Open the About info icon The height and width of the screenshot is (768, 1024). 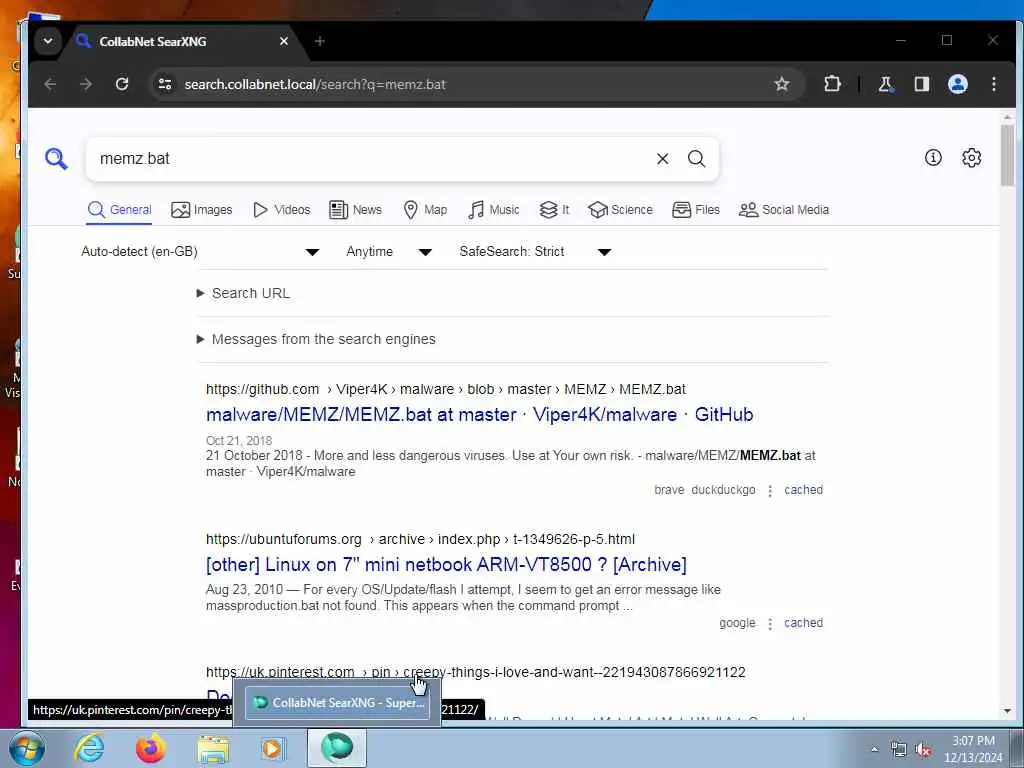click(x=933, y=157)
